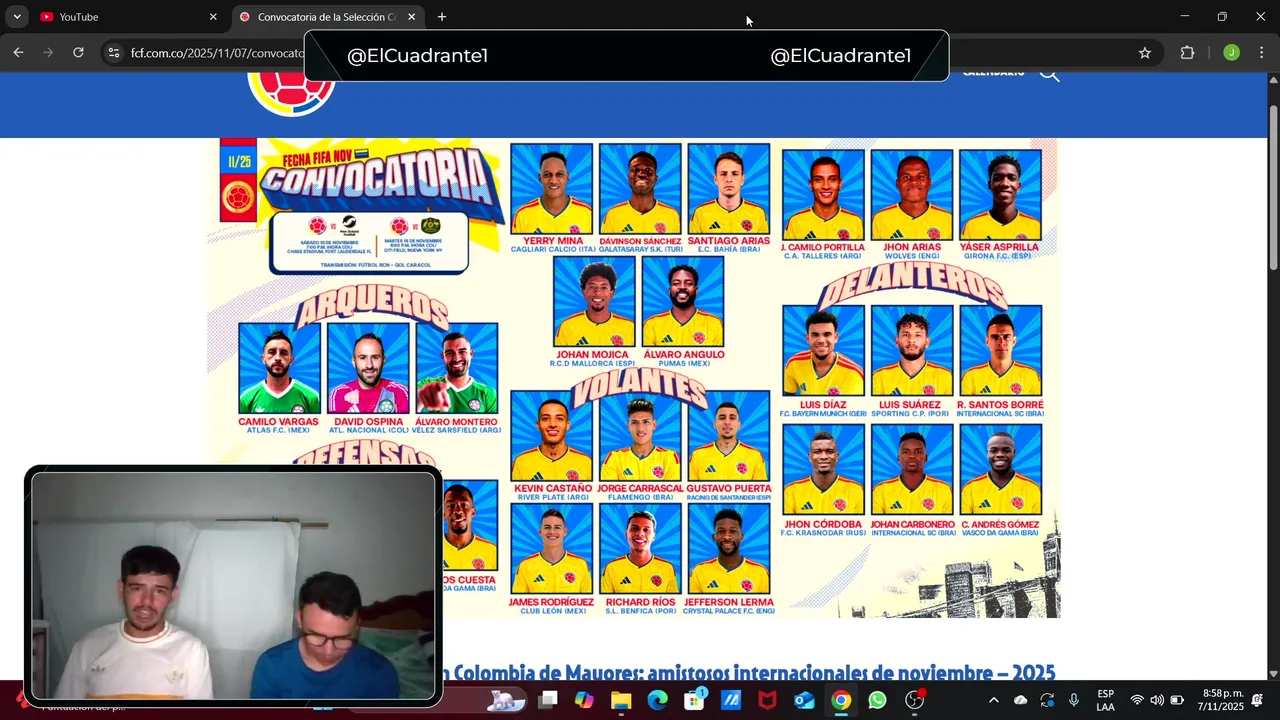1280x720 pixels.
Task: Open McAfee from the taskbar
Action: point(767,700)
